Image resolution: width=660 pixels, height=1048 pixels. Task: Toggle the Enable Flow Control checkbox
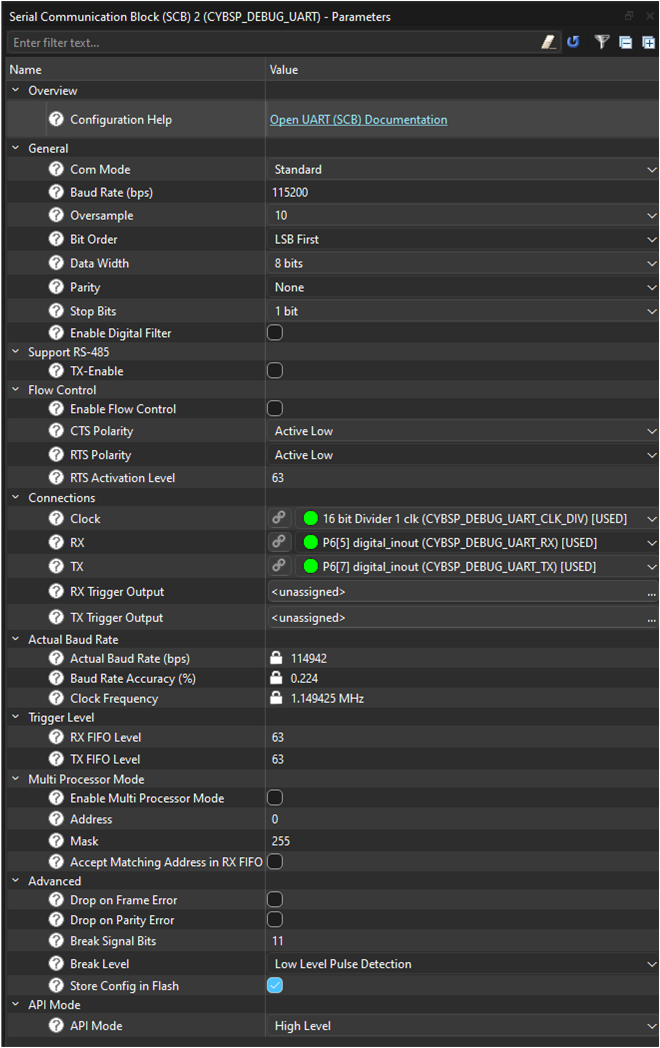point(275,409)
